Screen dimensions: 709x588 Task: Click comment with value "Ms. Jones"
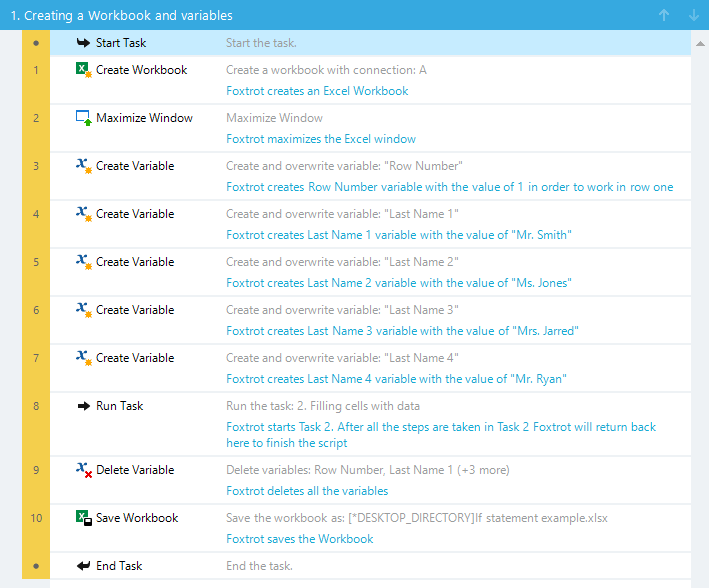[x=398, y=283]
